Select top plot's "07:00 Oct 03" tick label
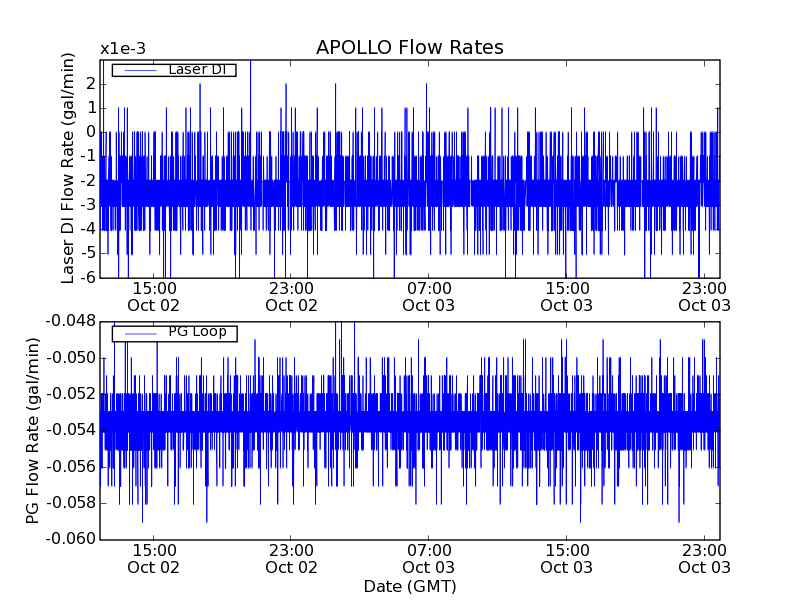Image resolution: width=800 pixels, height=600 pixels. tap(428, 296)
